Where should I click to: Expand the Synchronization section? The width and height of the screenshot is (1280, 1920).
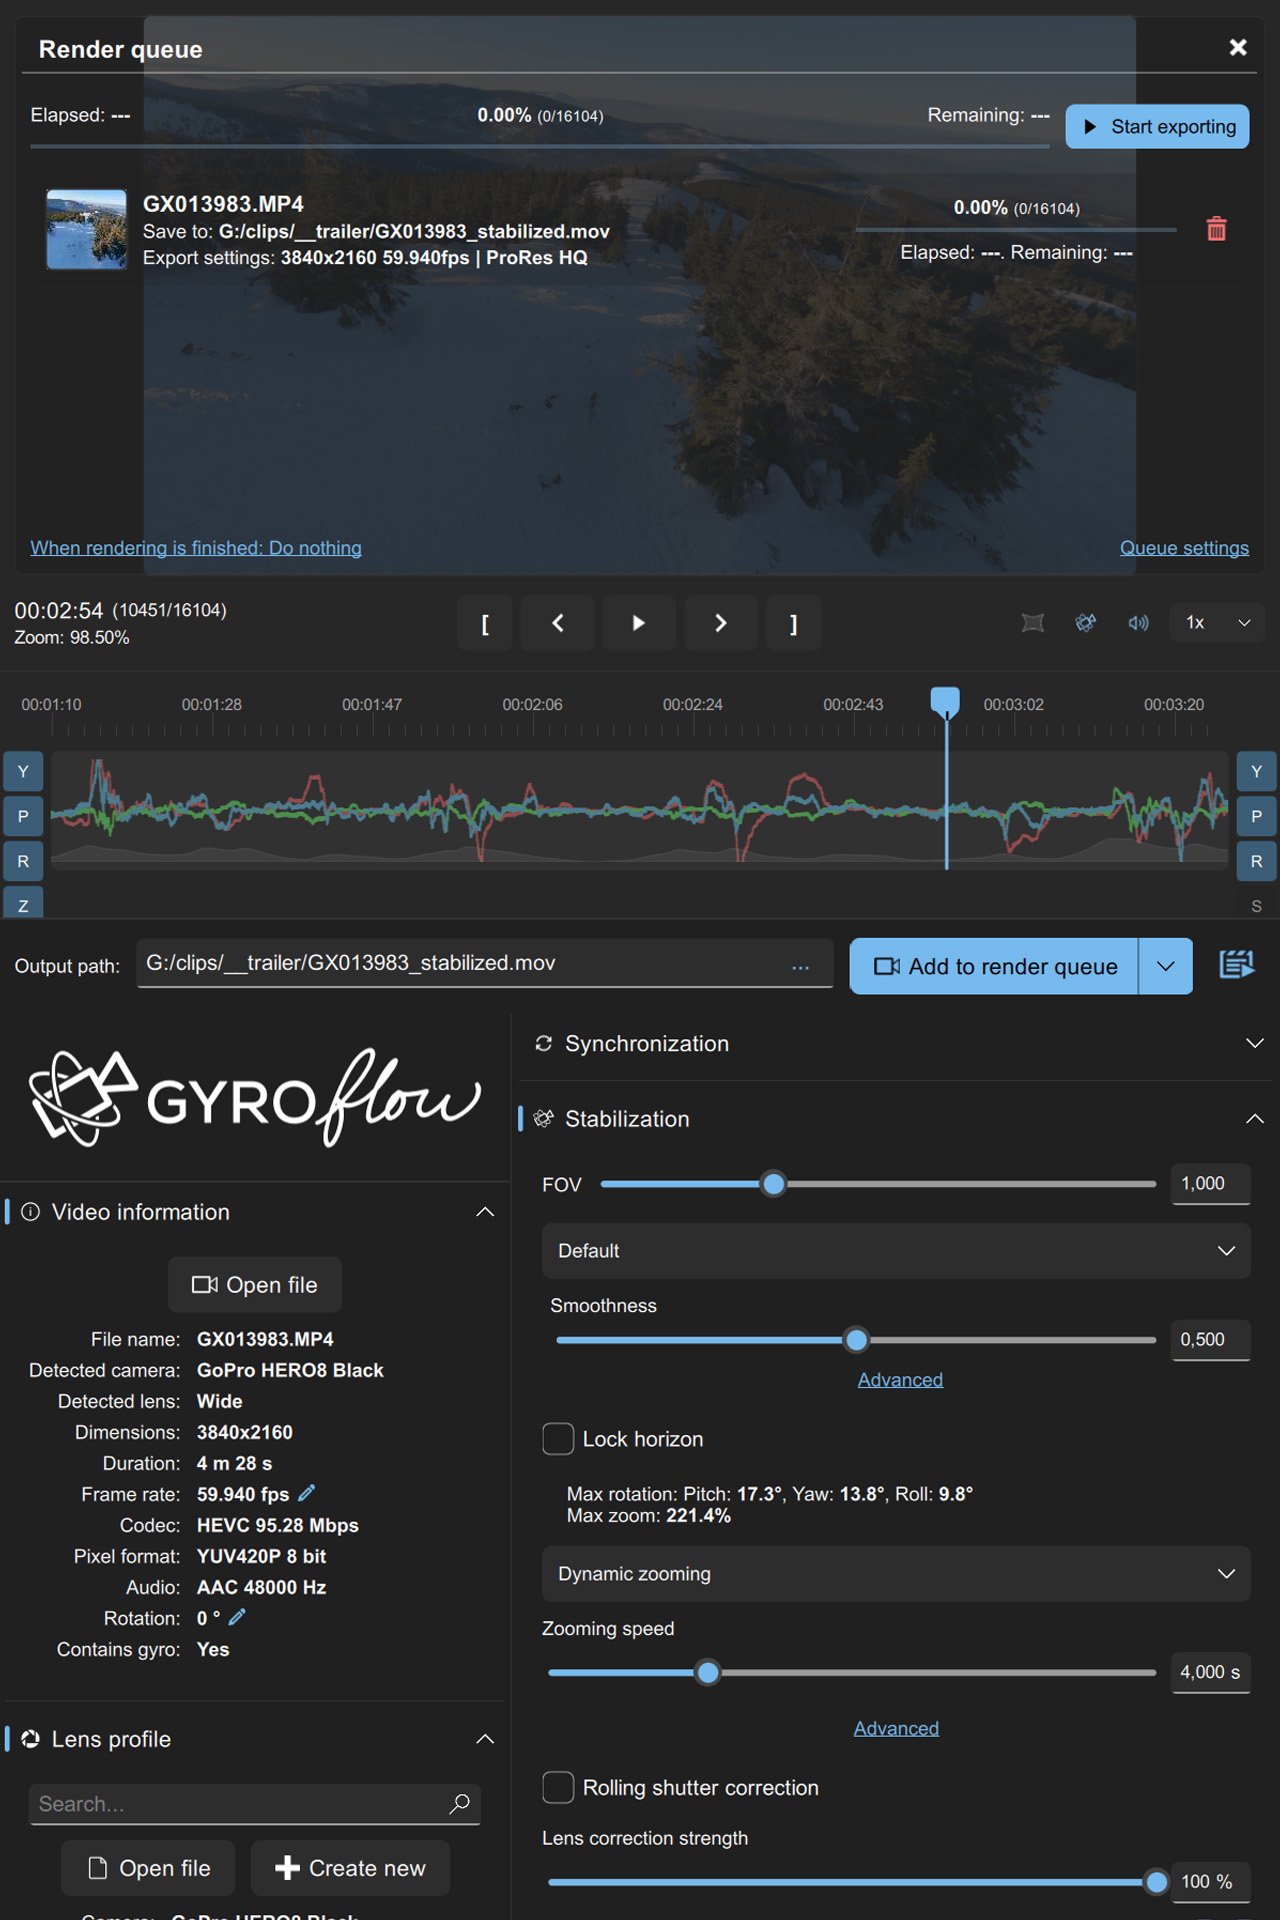tap(896, 1043)
